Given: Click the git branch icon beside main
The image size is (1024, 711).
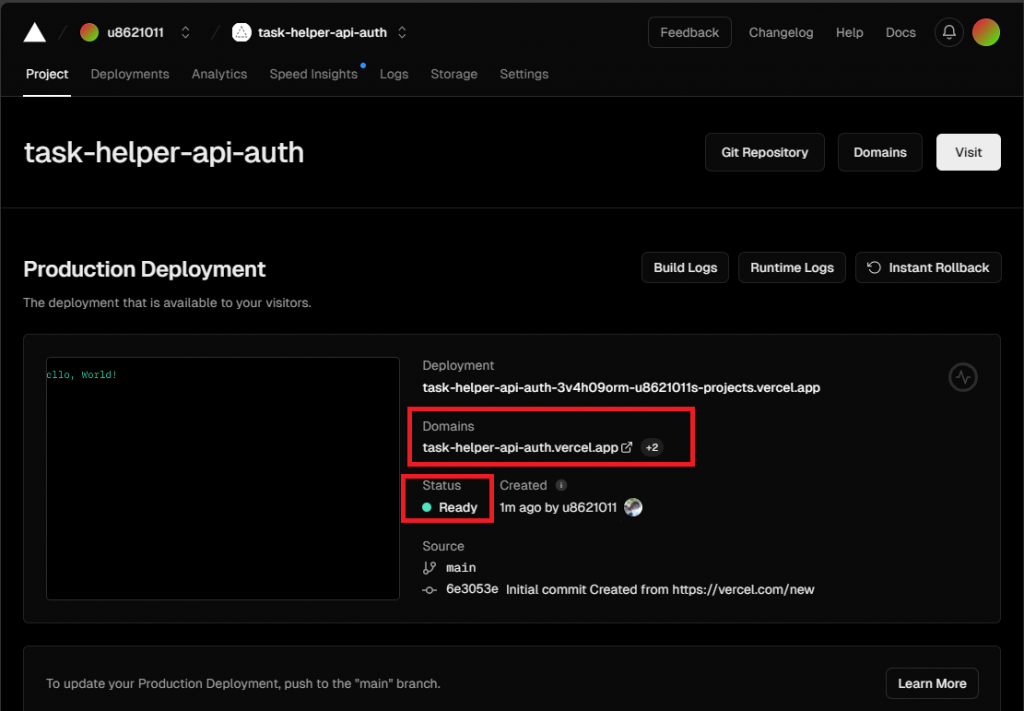Looking at the screenshot, I should pos(429,568).
